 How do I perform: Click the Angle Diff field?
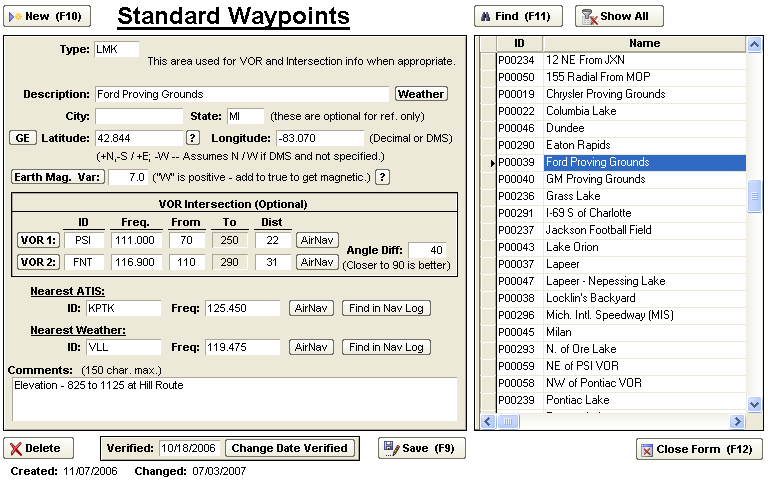coord(427,250)
